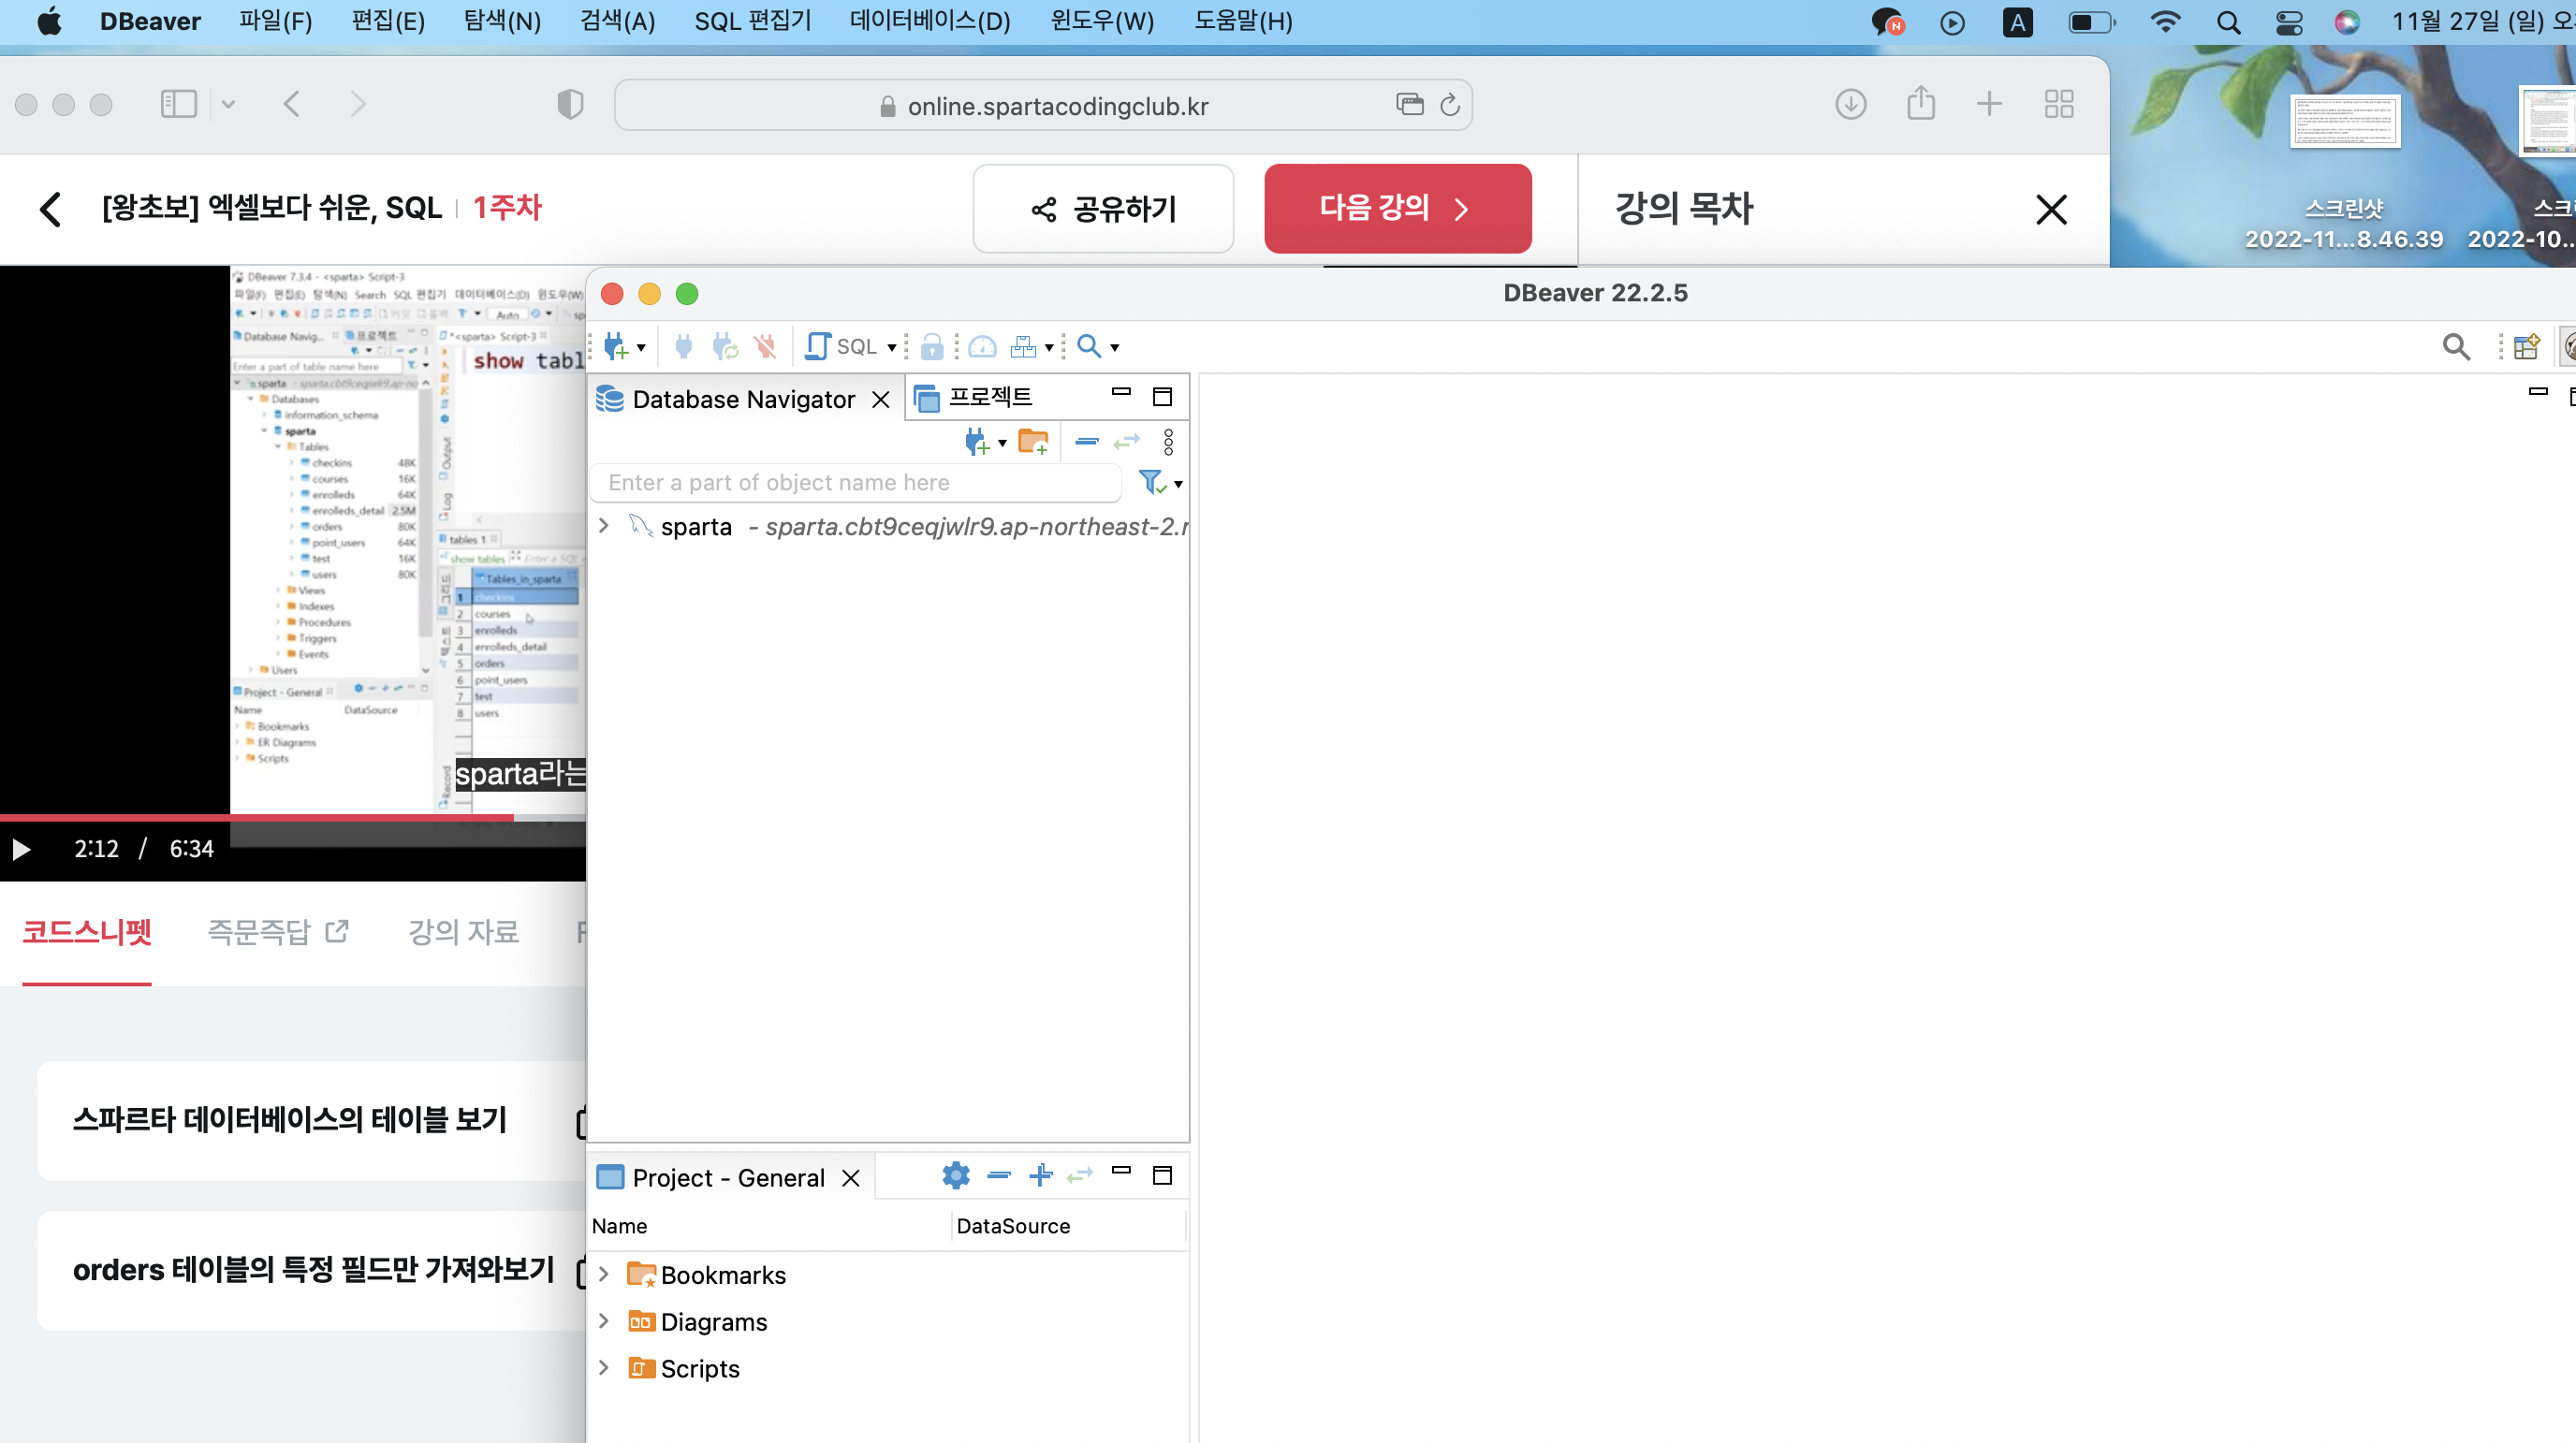Close the Project - General tab
Image resolution: width=2576 pixels, height=1443 pixels.
coord(851,1178)
